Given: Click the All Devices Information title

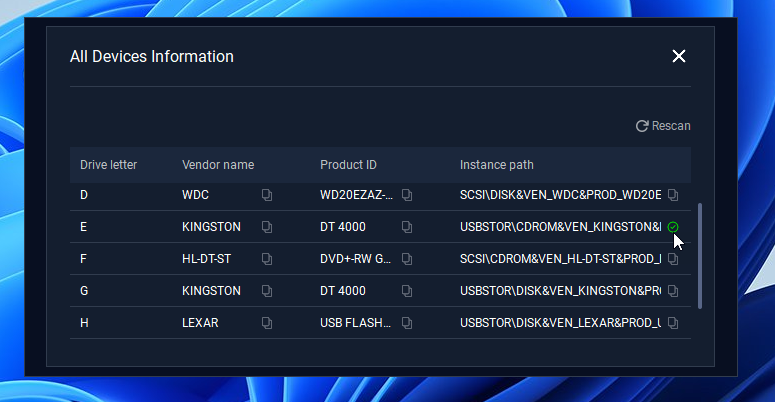Looking at the screenshot, I should pos(152,56).
